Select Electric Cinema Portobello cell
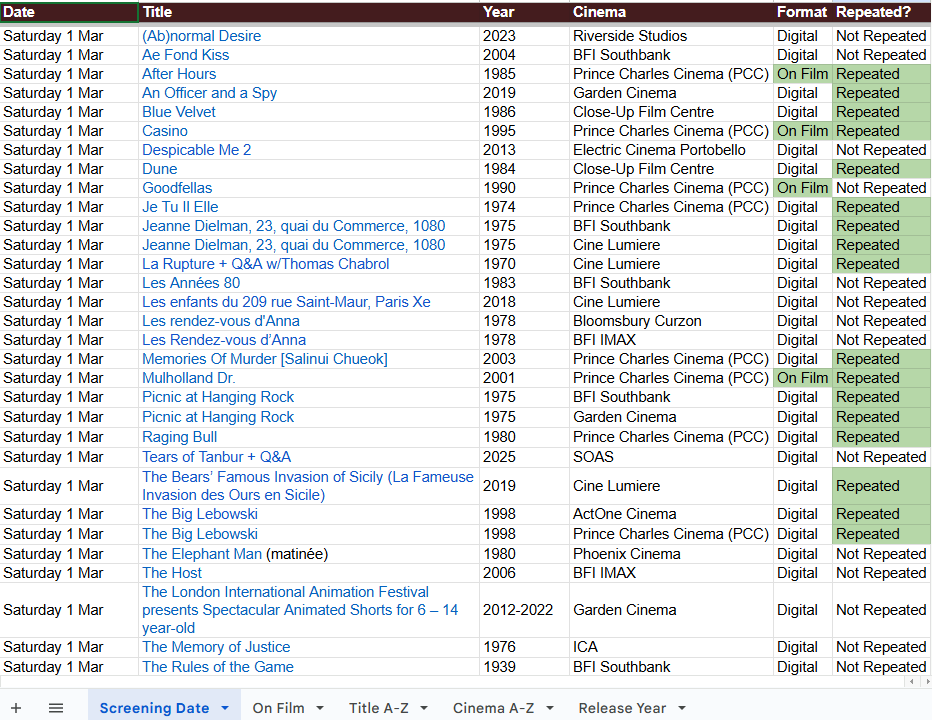 pyautogui.click(x=671, y=150)
